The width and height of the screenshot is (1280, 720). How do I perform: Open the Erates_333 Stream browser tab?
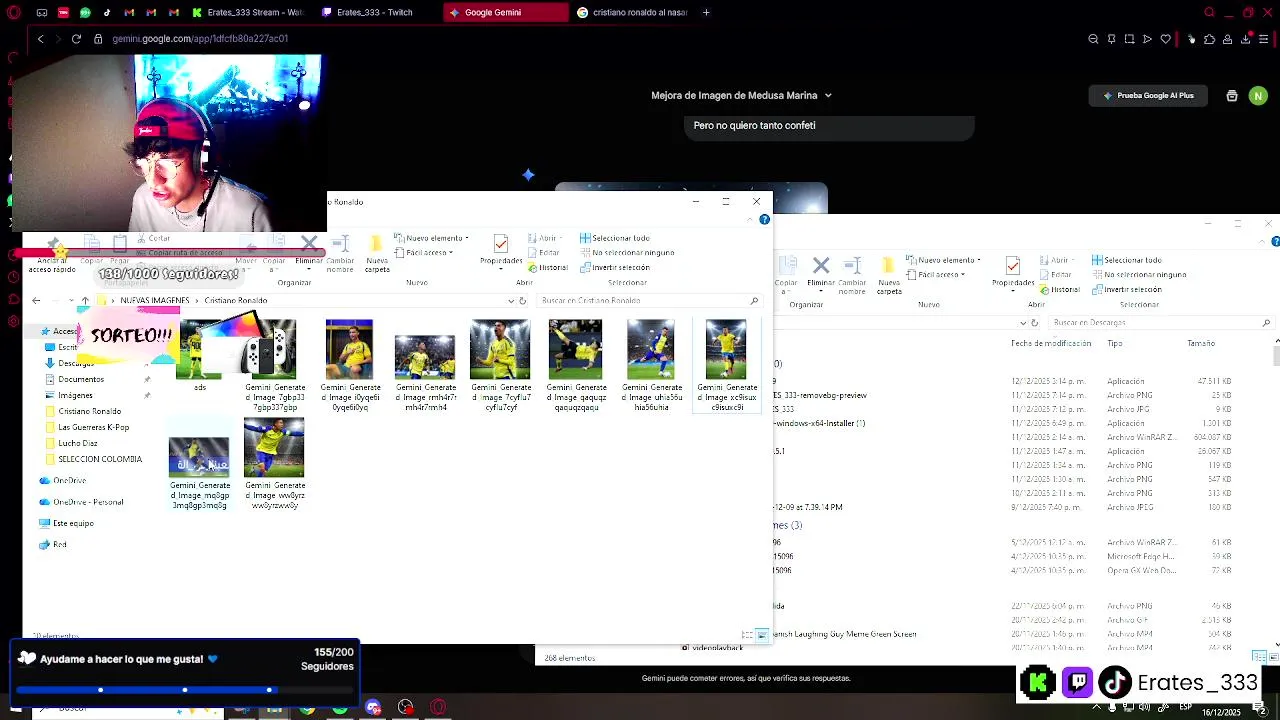click(248, 12)
